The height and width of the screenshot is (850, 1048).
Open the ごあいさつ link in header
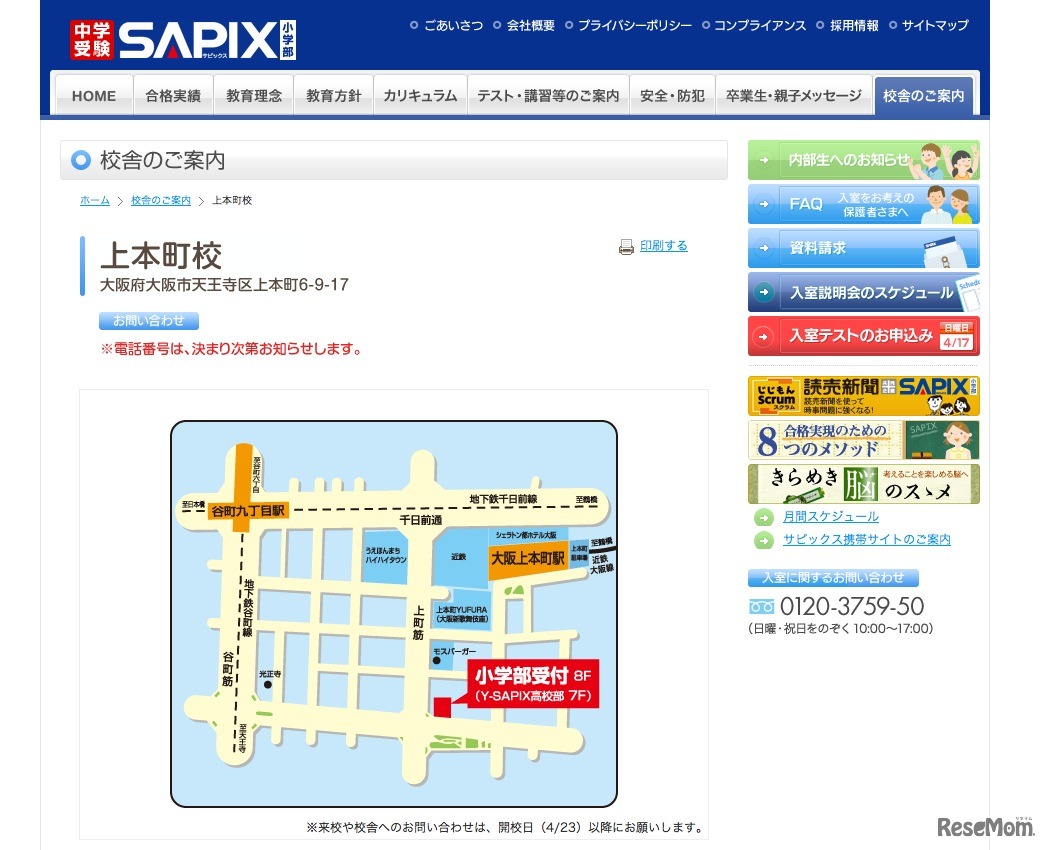pyautogui.click(x=453, y=25)
